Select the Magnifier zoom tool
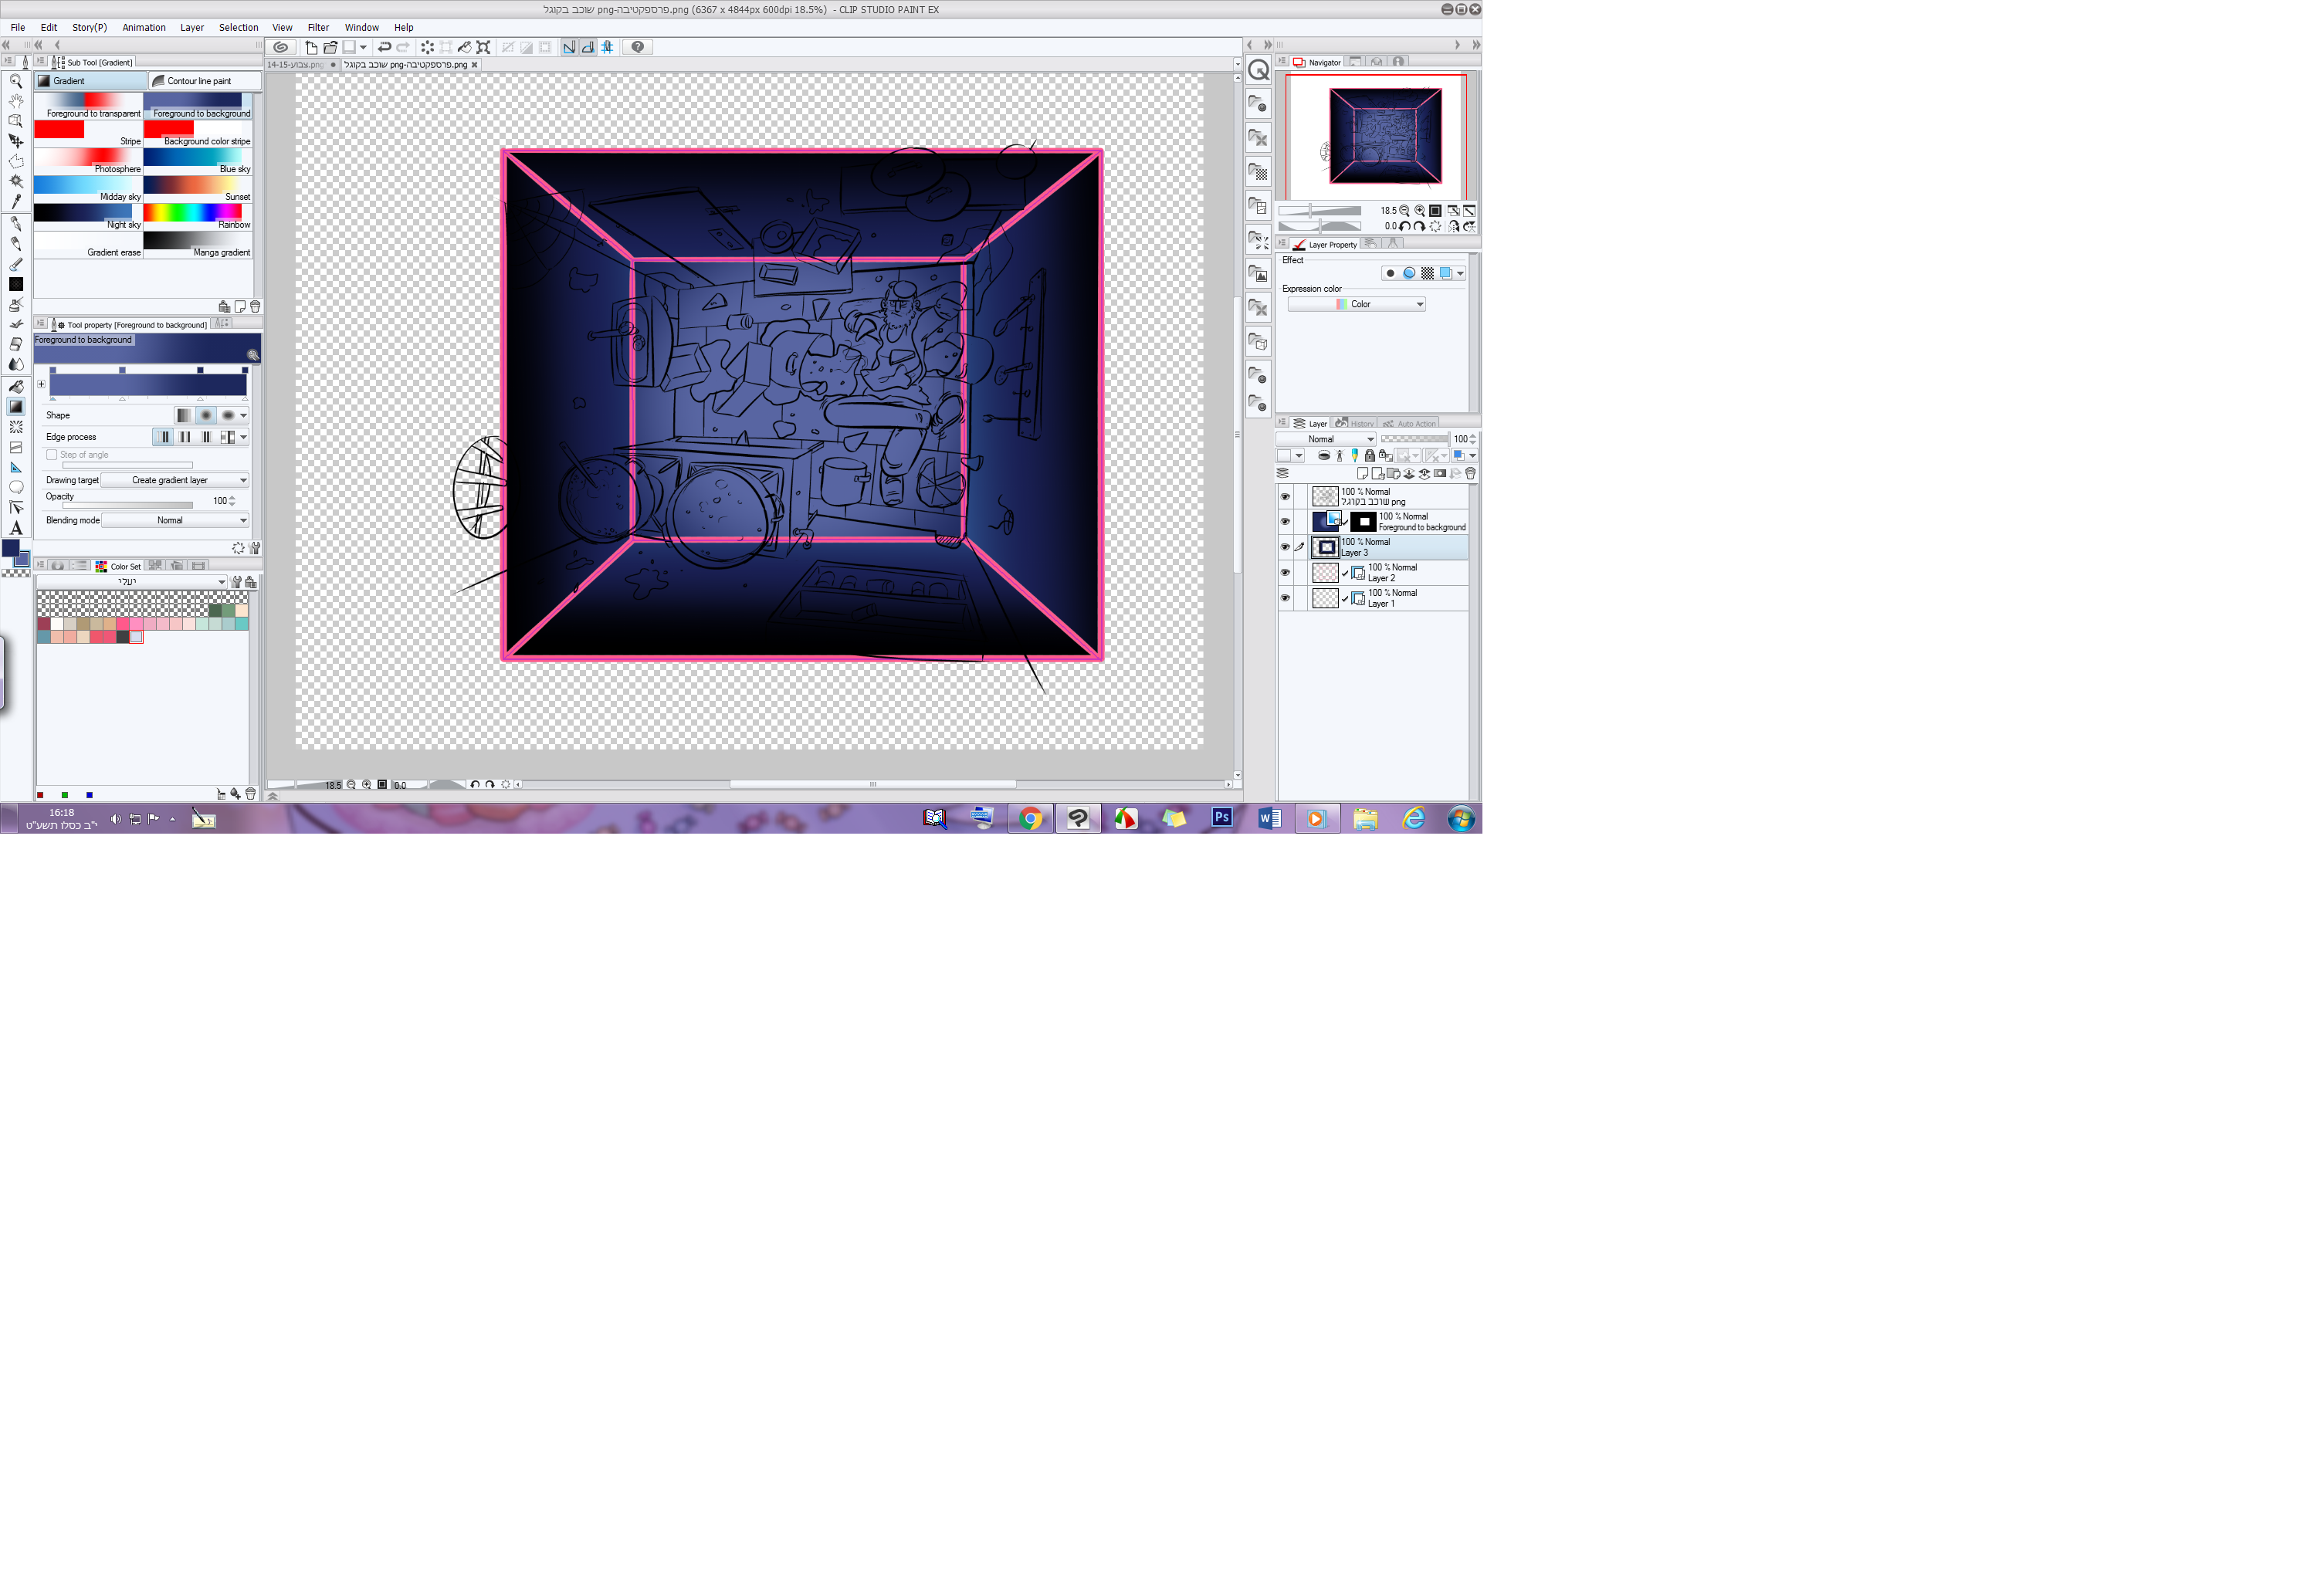2324x1577 pixels. pyautogui.click(x=16, y=81)
